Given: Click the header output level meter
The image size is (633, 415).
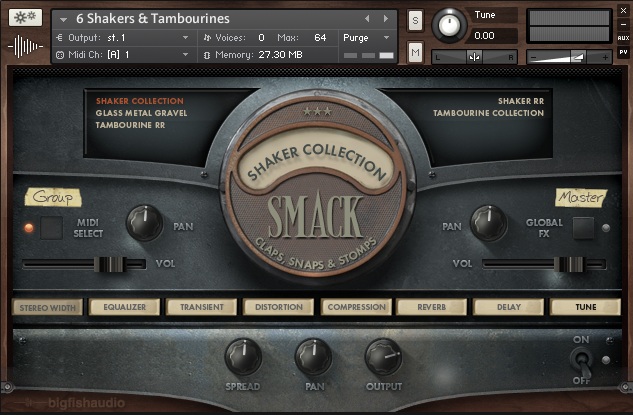Looking at the screenshot, I should coord(569,26).
